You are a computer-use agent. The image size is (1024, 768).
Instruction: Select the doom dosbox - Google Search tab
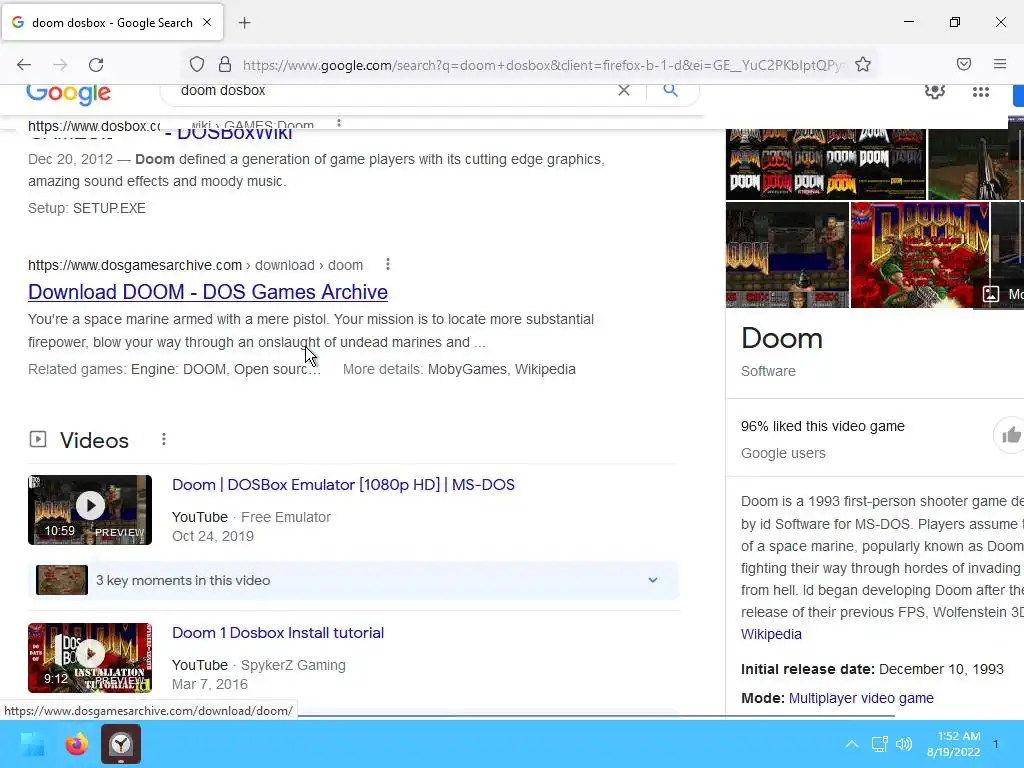click(112, 23)
